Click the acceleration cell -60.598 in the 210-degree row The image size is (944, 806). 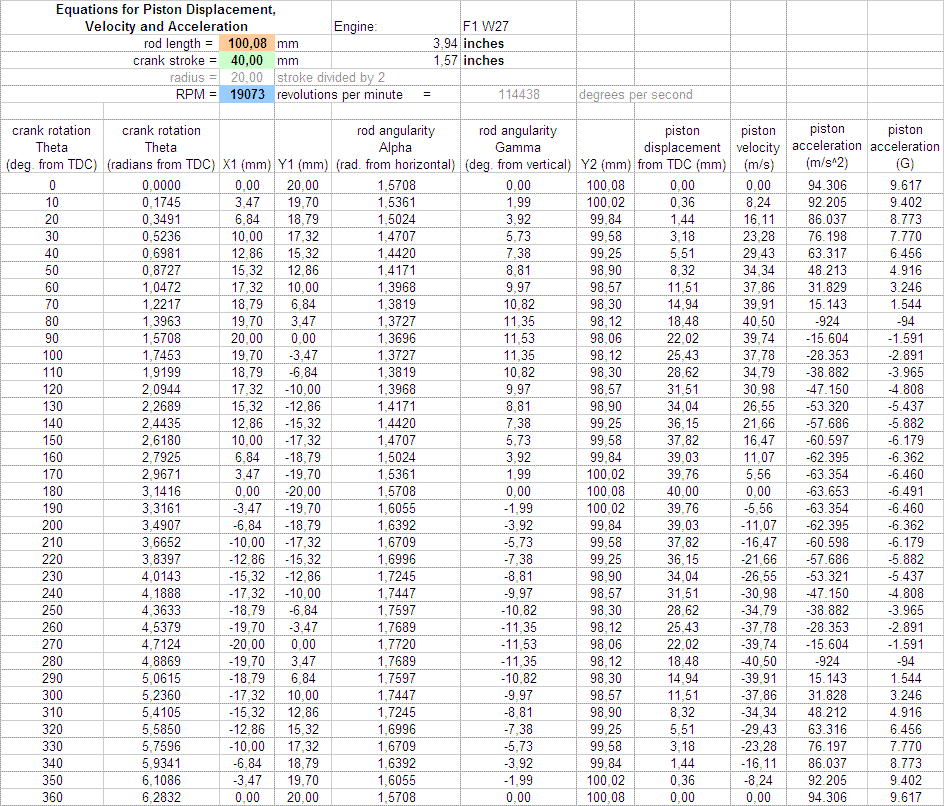click(827, 542)
